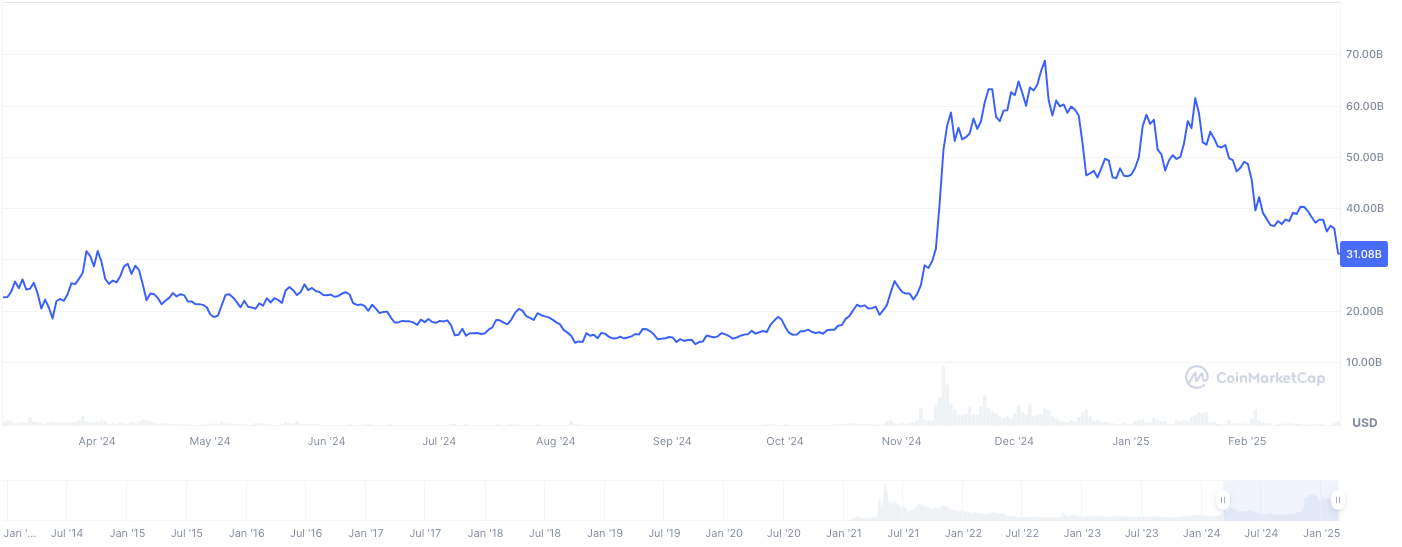This screenshot has height=547, width=1402.
Task: Click the Aug '24 date label
Action: click(555, 441)
